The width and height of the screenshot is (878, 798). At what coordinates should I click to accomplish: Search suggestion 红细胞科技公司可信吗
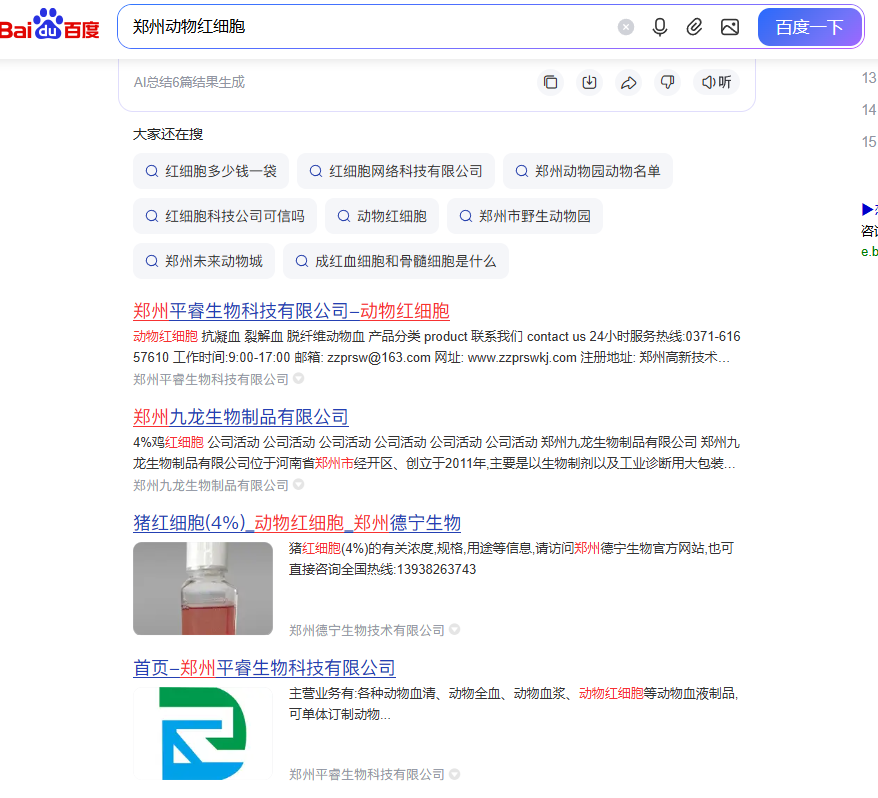click(225, 216)
